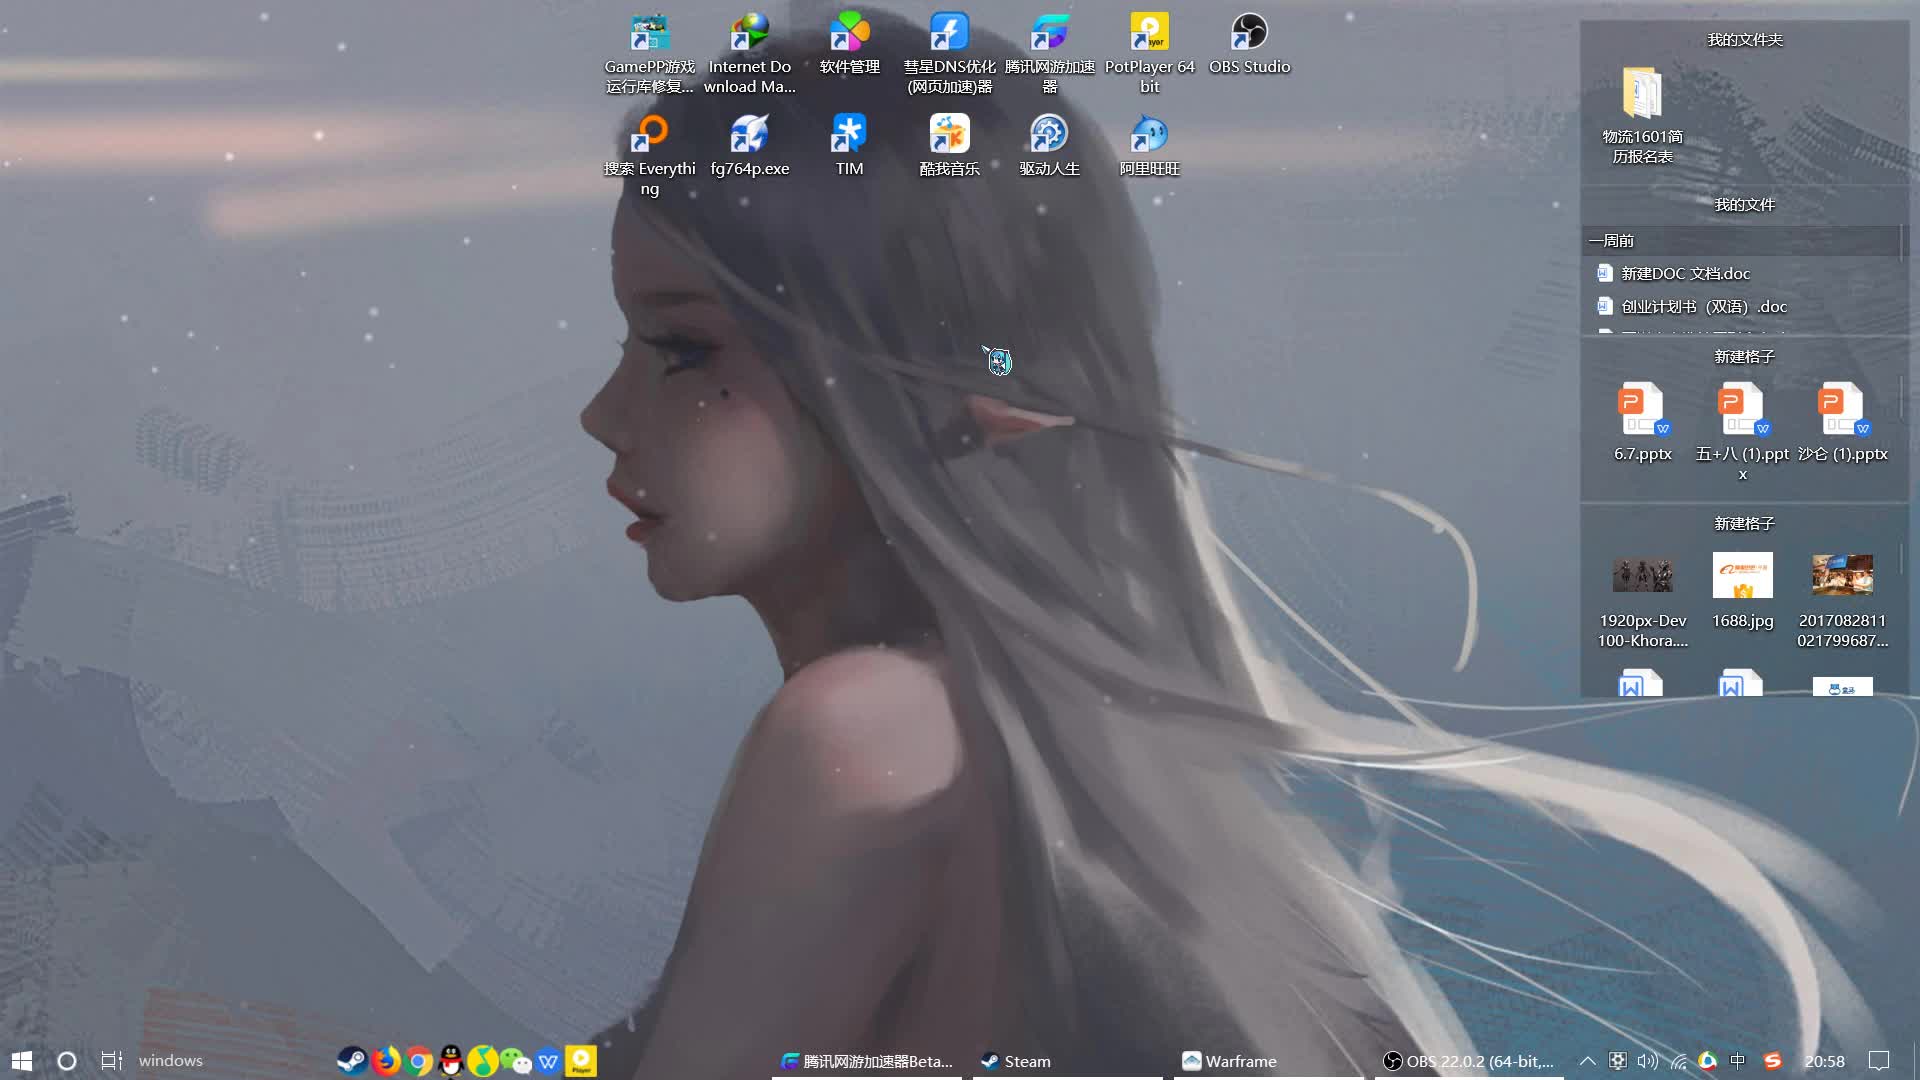The image size is (1920, 1080).
Task: Launch 腾讯网游加速器 desktop shortcut
Action: tap(1050, 54)
